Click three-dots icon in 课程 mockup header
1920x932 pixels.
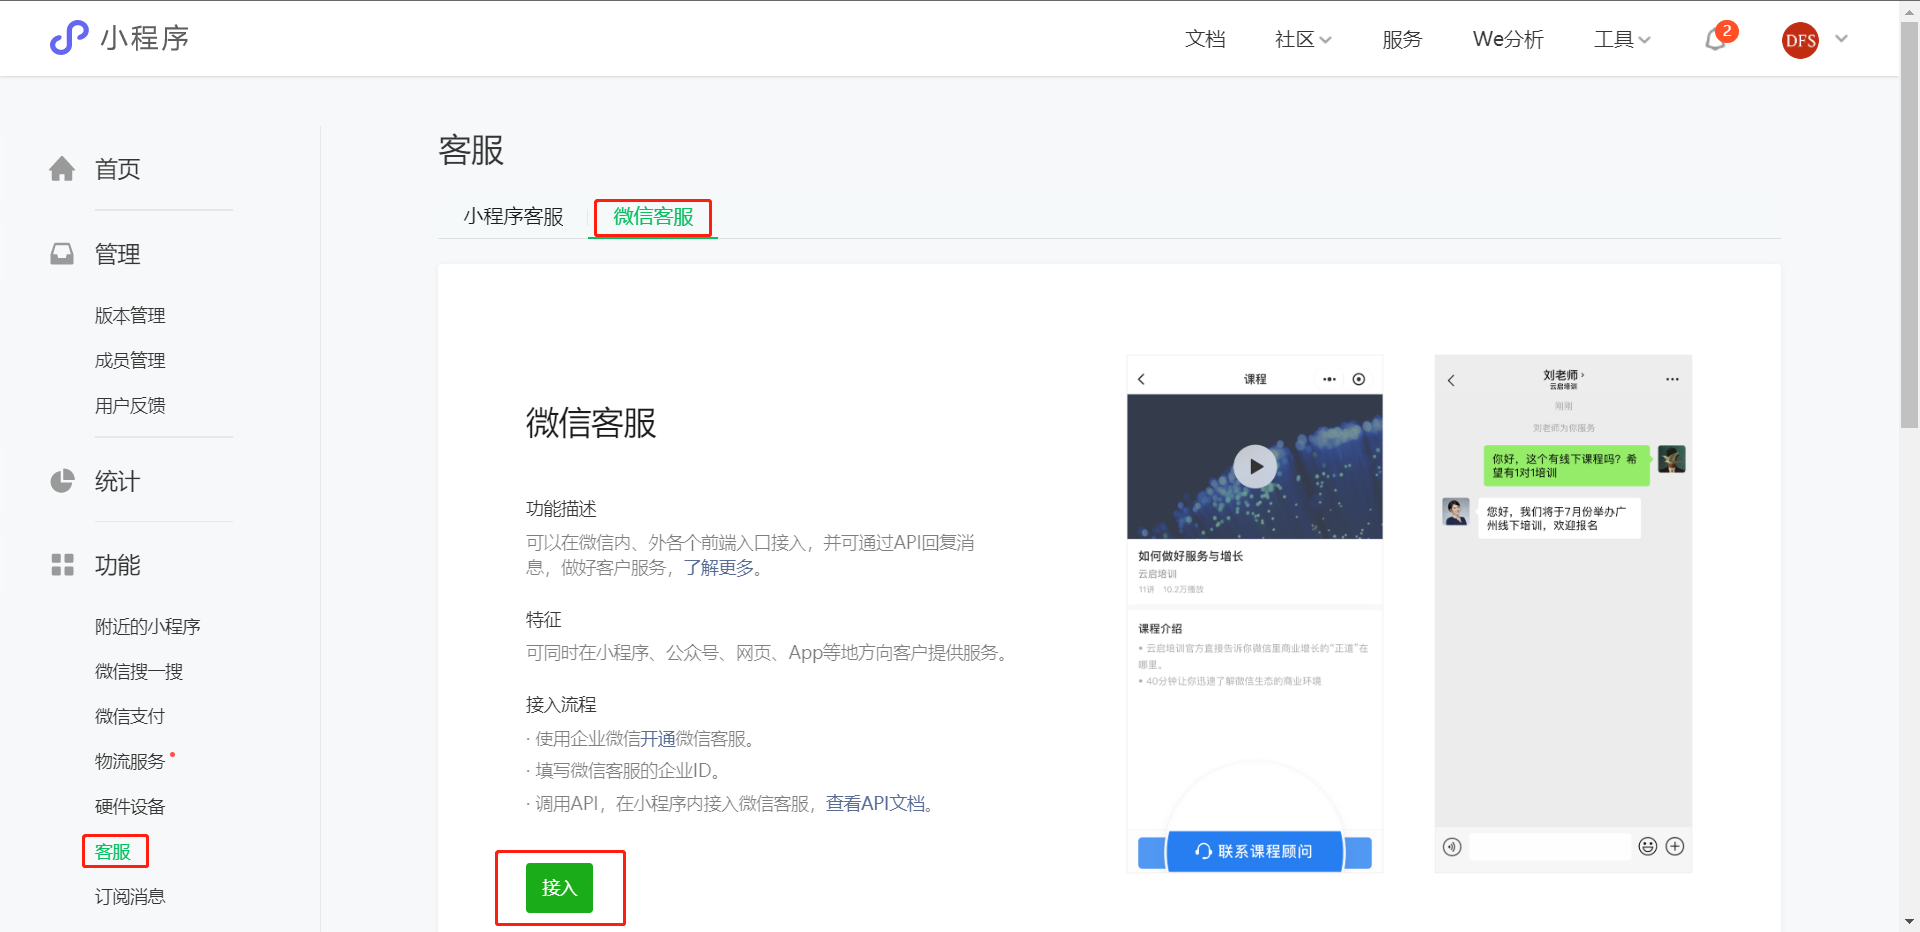[x=1329, y=379]
